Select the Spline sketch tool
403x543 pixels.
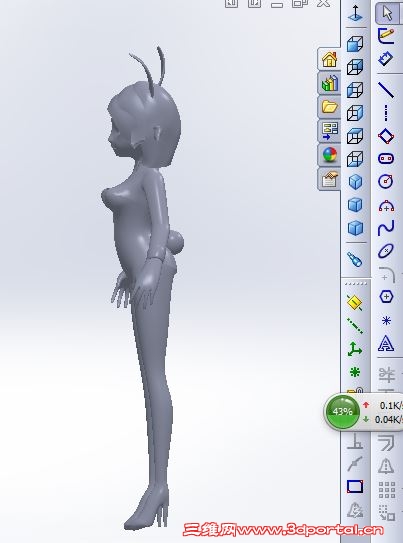386,228
